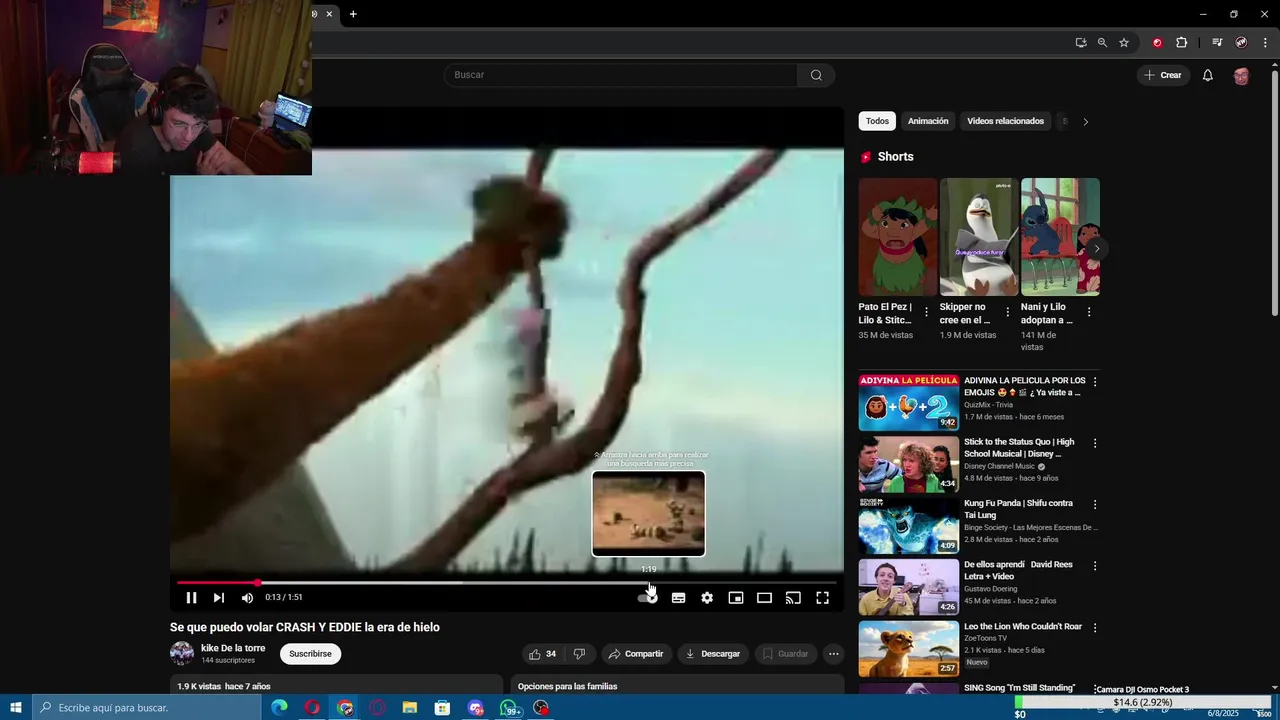Open media controls in browser toolbar

click(1217, 43)
